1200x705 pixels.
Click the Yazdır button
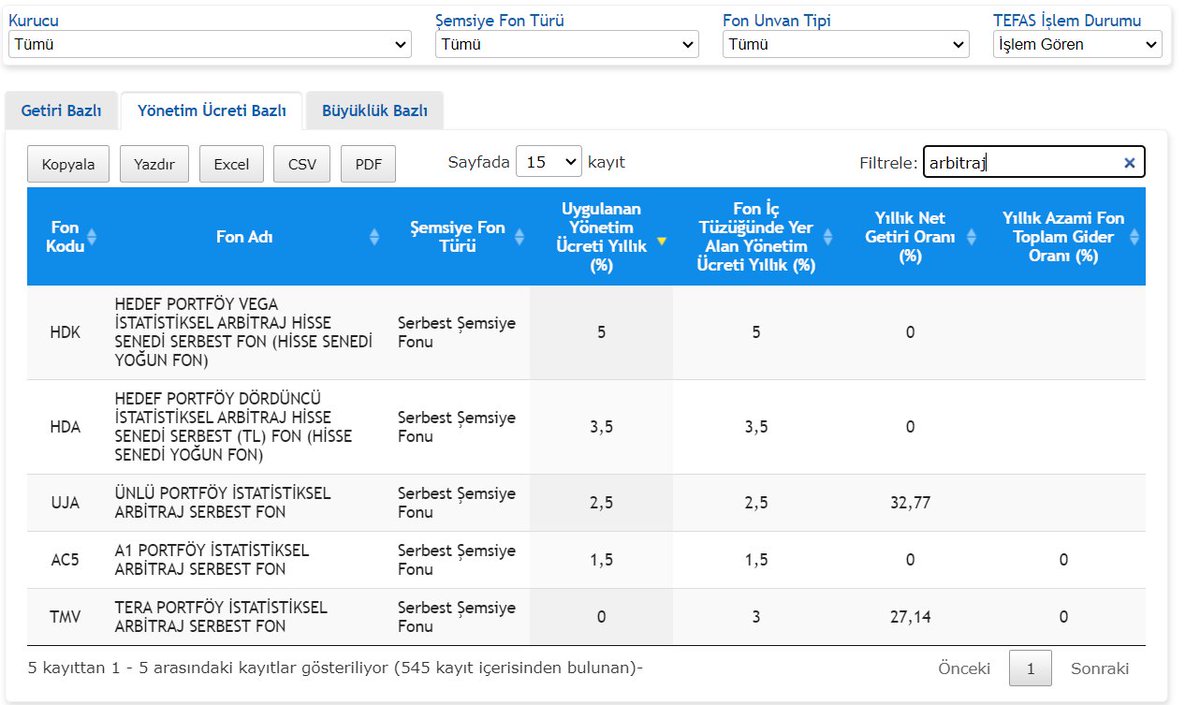click(x=154, y=164)
